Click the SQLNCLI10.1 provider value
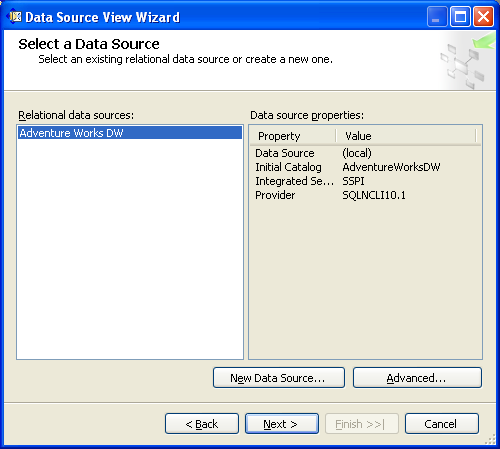The width and height of the screenshot is (500, 449). tap(374, 195)
